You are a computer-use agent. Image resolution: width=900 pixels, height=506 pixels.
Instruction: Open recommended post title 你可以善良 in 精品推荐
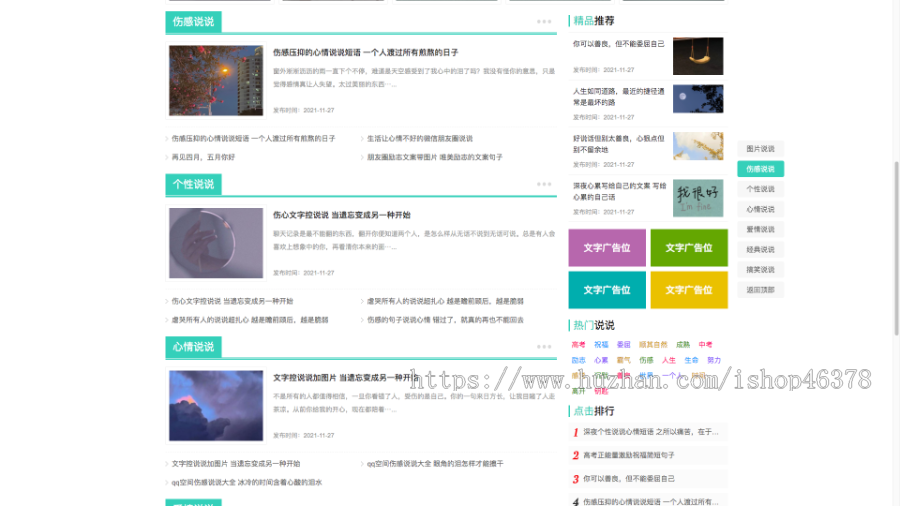click(619, 44)
